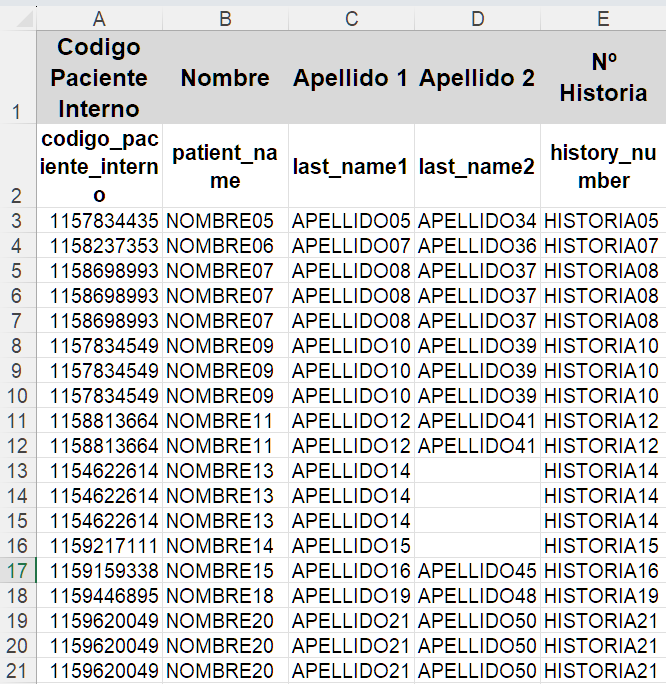
Task: Click empty column D cell in row 16
Action: point(477,546)
